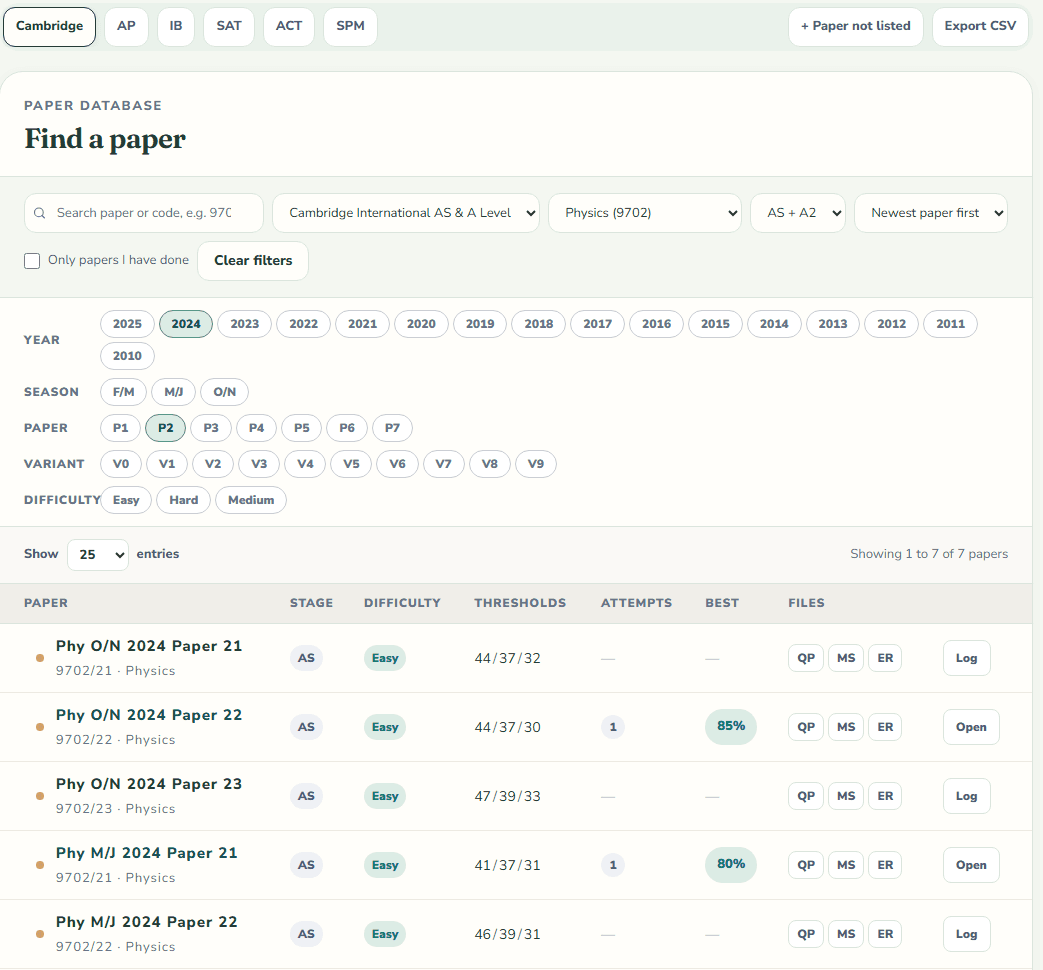Export the list as CSV
Image resolution: width=1043 pixels, height=970 pixels.
pos(980,27)
